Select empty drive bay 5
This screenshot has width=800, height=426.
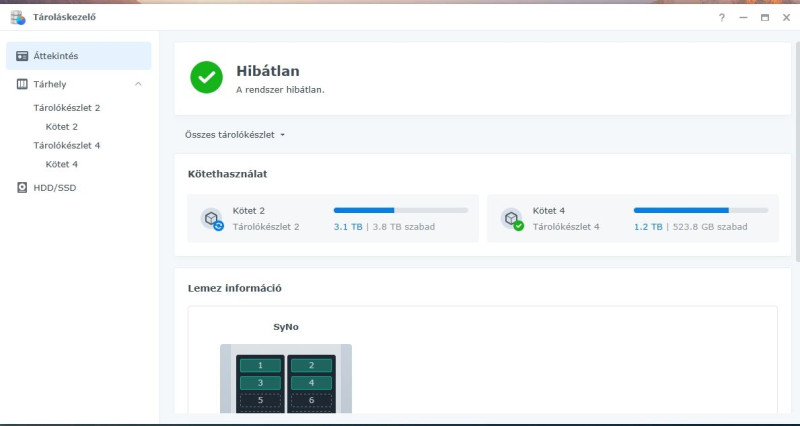pyautogui.click(x=260, y=400)
